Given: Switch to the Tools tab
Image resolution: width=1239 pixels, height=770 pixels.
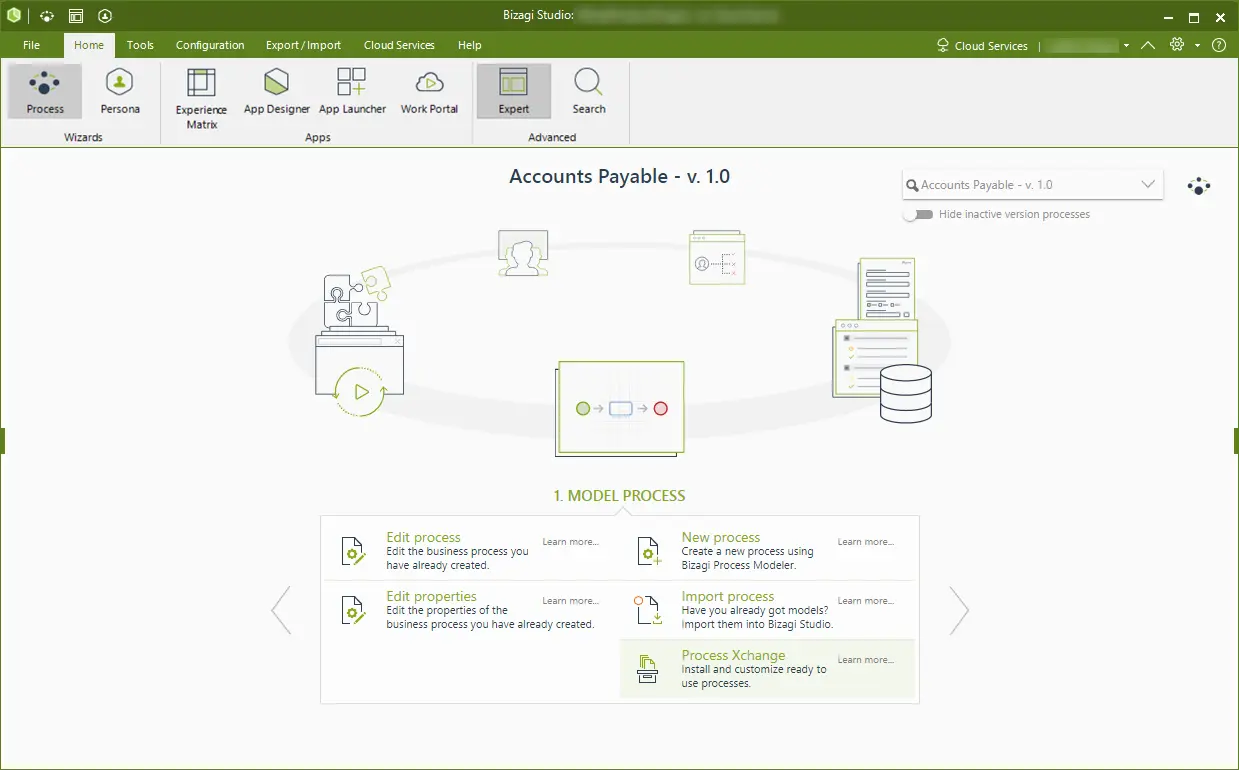Looking at the screenshot, I should tap(140, 45).
